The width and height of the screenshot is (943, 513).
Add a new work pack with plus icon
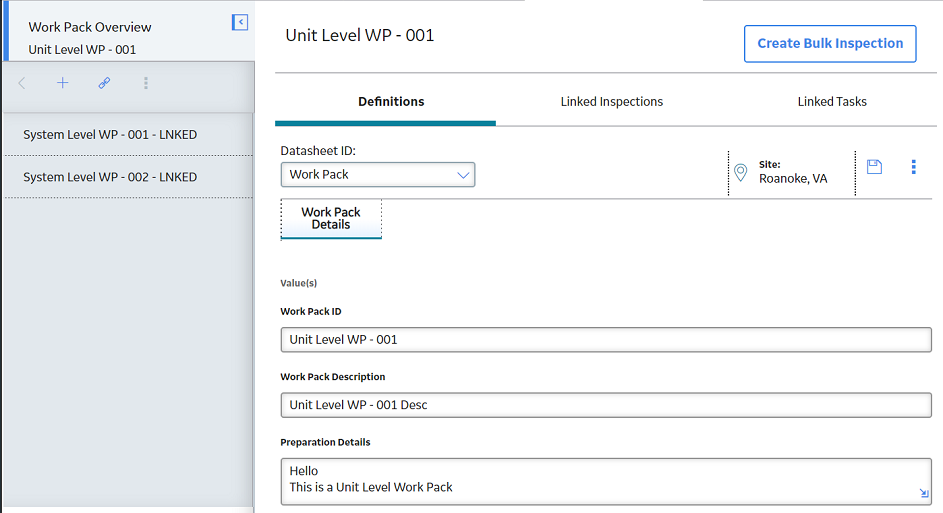[63, 83]
